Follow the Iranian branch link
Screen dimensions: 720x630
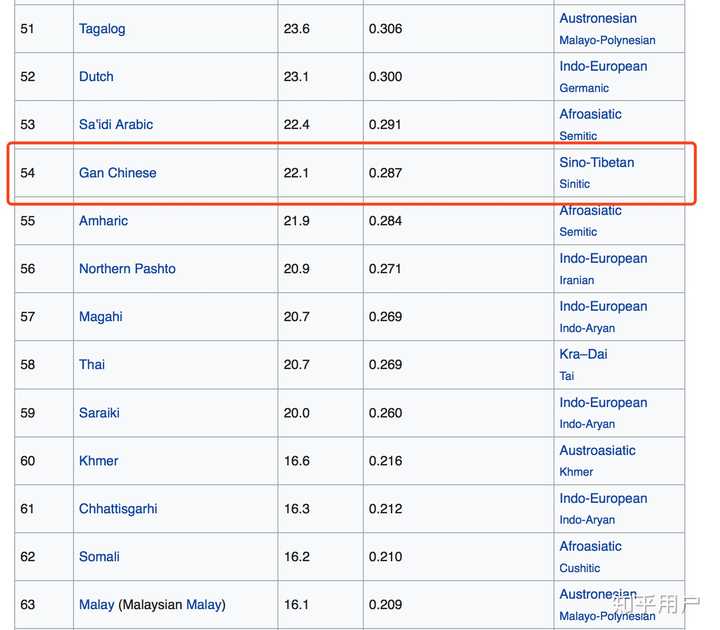pos(577,280)
